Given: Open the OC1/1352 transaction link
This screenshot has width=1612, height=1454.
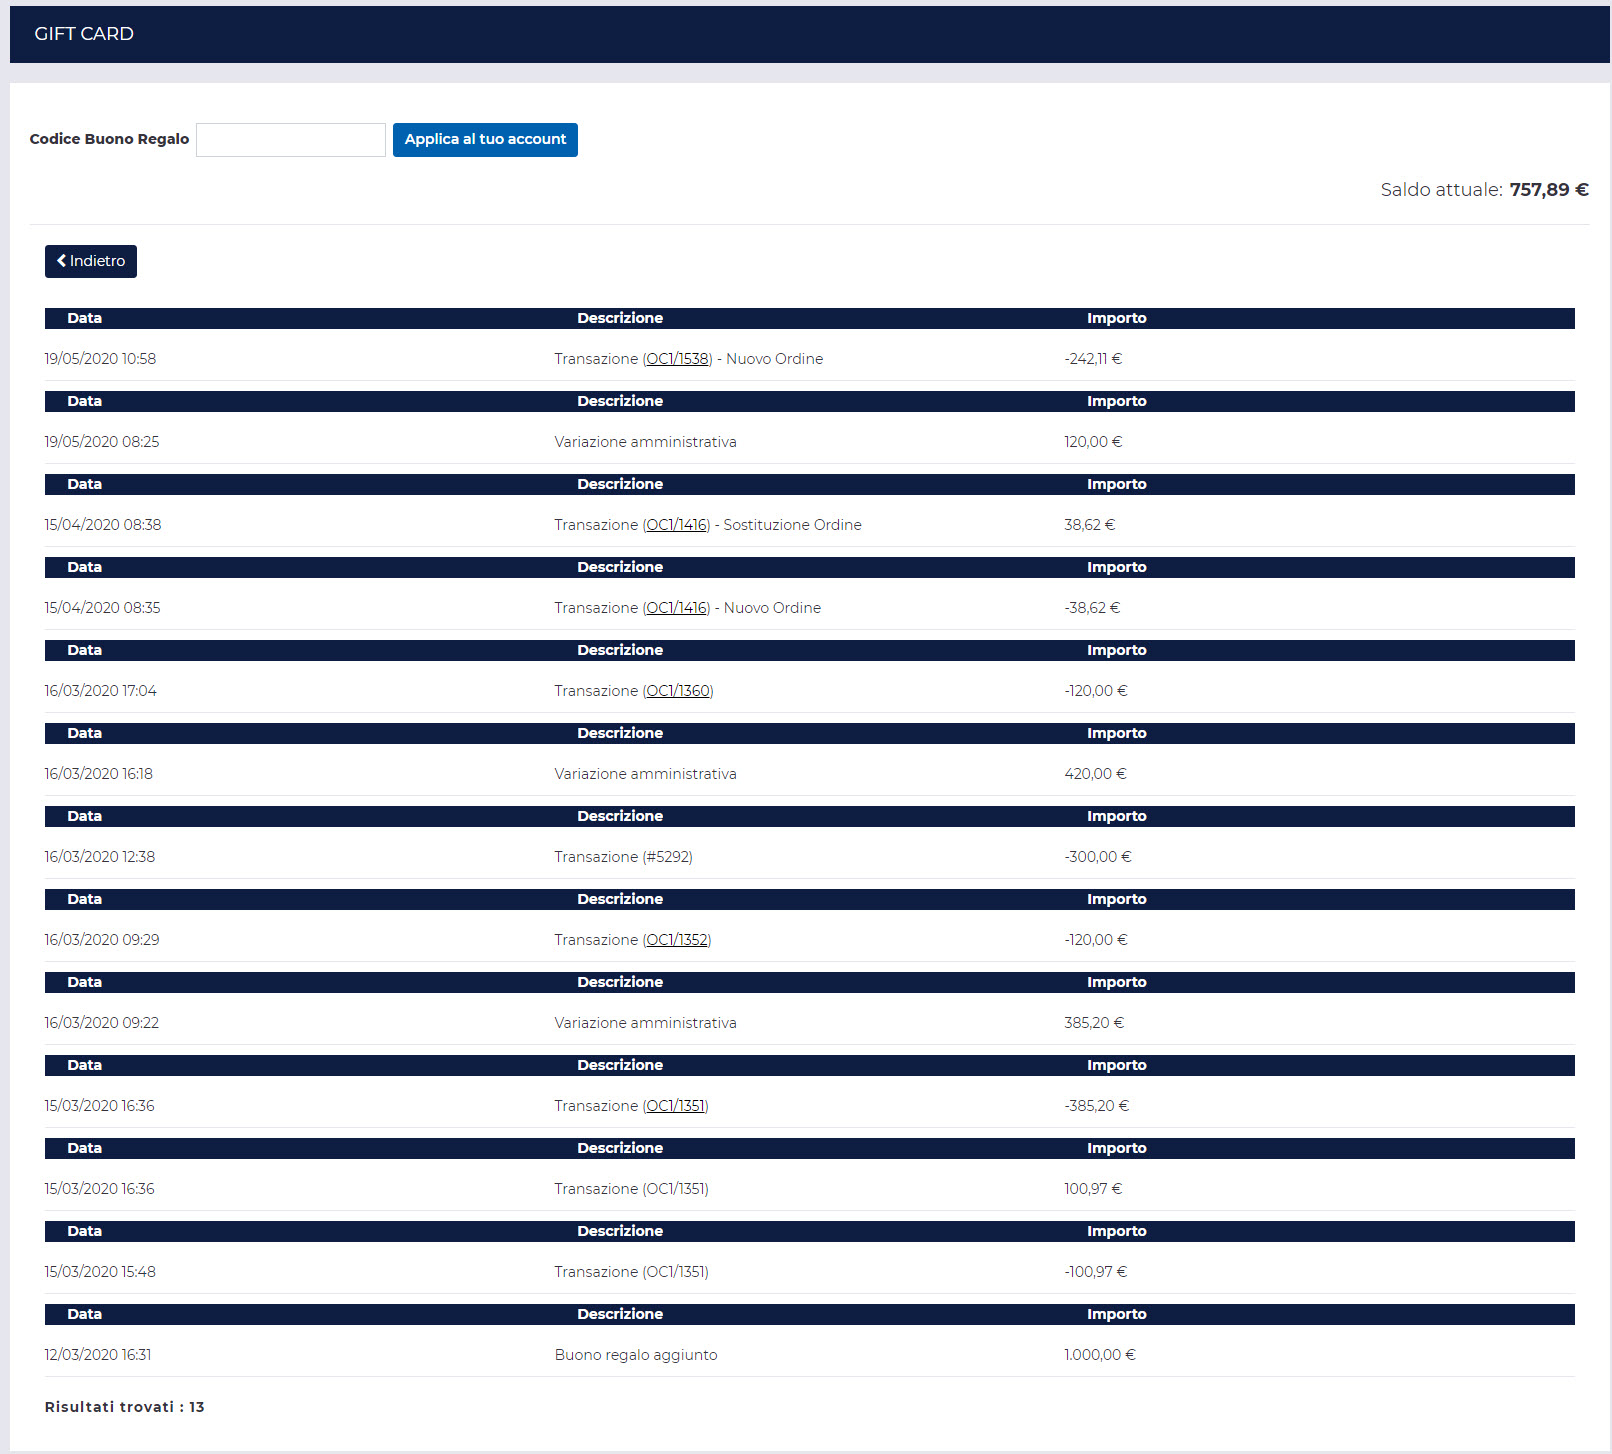Looking at the screenshot, I should click(x=677, y=940).
